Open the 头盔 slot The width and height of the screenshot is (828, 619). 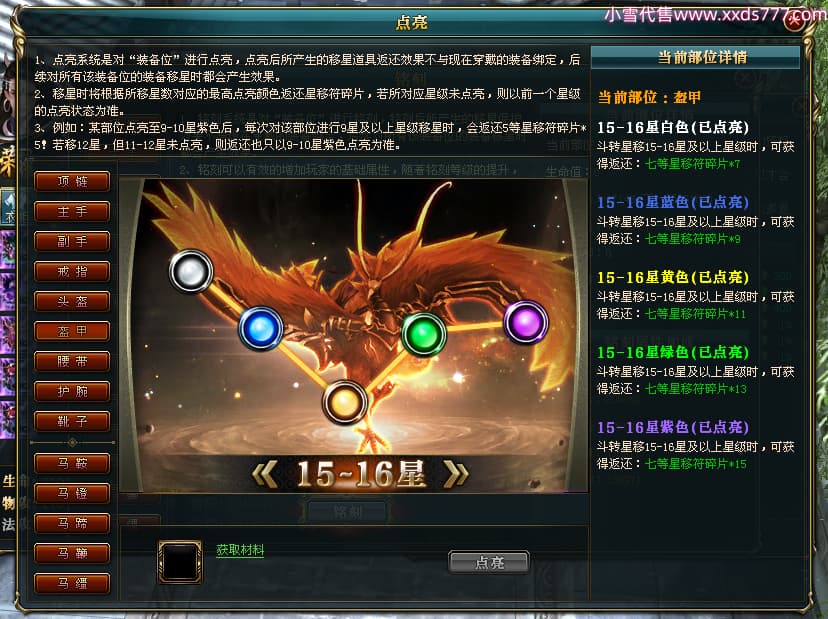(x=72, y=301)
